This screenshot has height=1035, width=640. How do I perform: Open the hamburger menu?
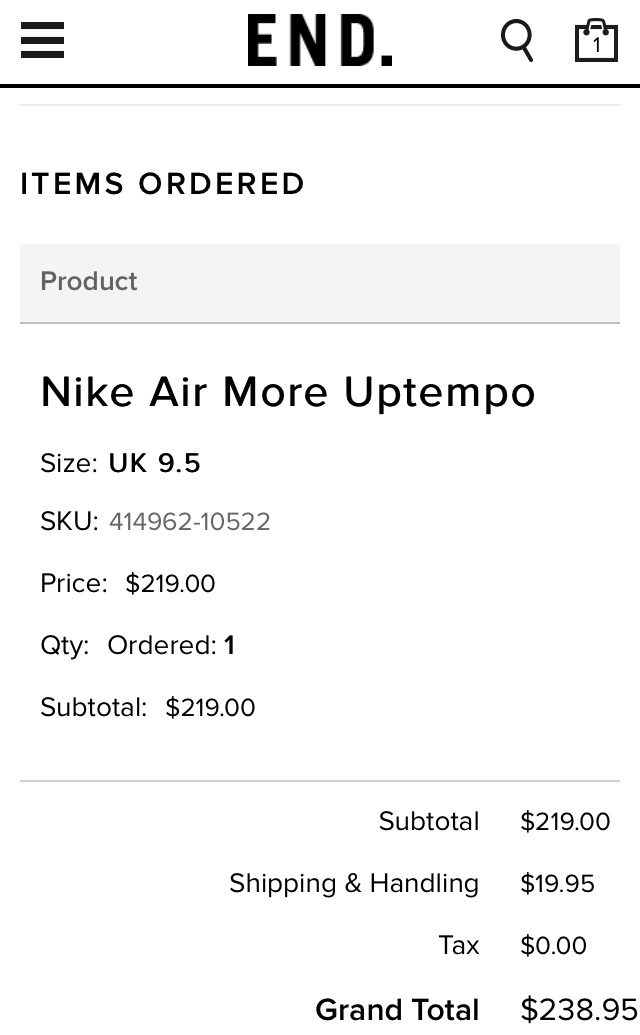pyautogui.click(x=42, y=40)
